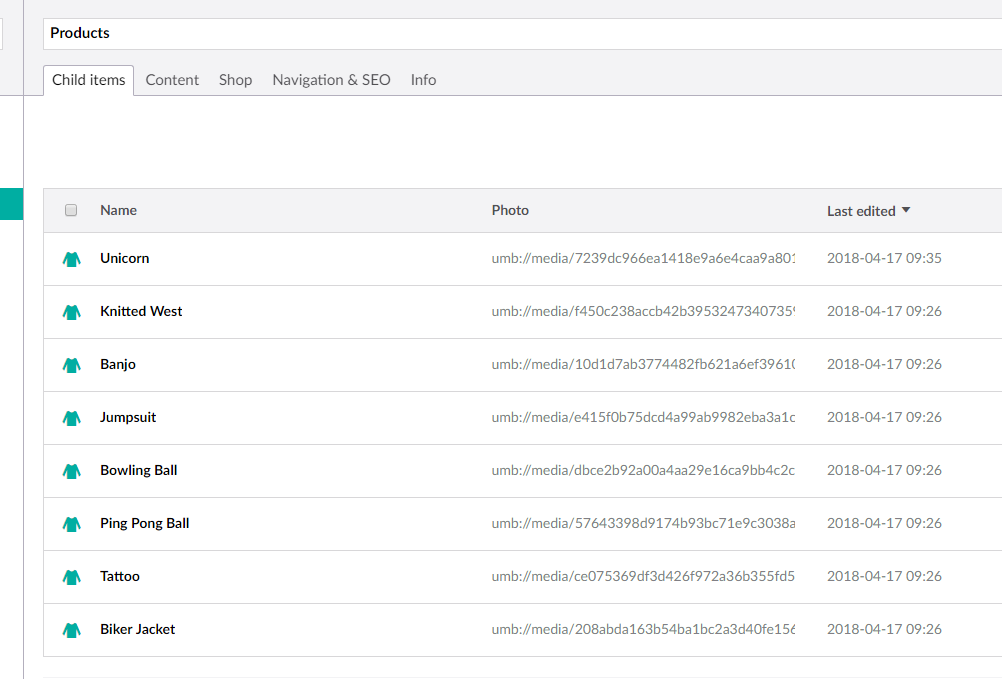Open the Navigation & SEO tab

(331, 80)
